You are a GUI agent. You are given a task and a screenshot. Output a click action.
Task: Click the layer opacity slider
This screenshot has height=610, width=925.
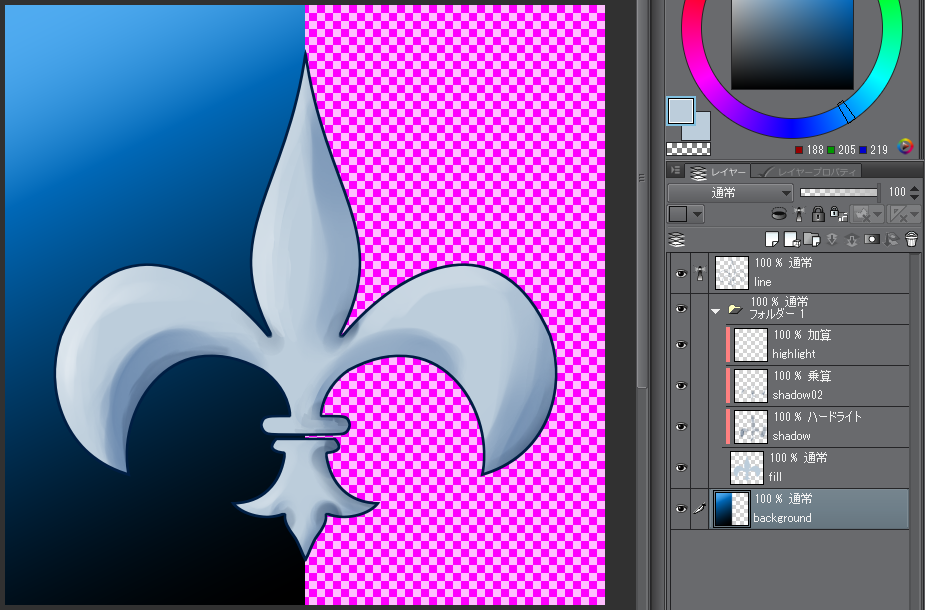[838, 192]
